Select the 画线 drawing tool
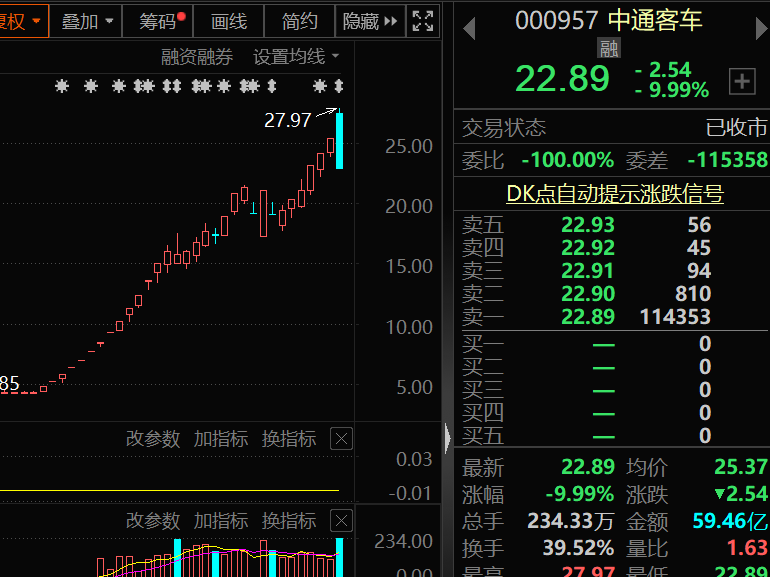Viewport: 770px width, 577px height. [x=229, y=21]
